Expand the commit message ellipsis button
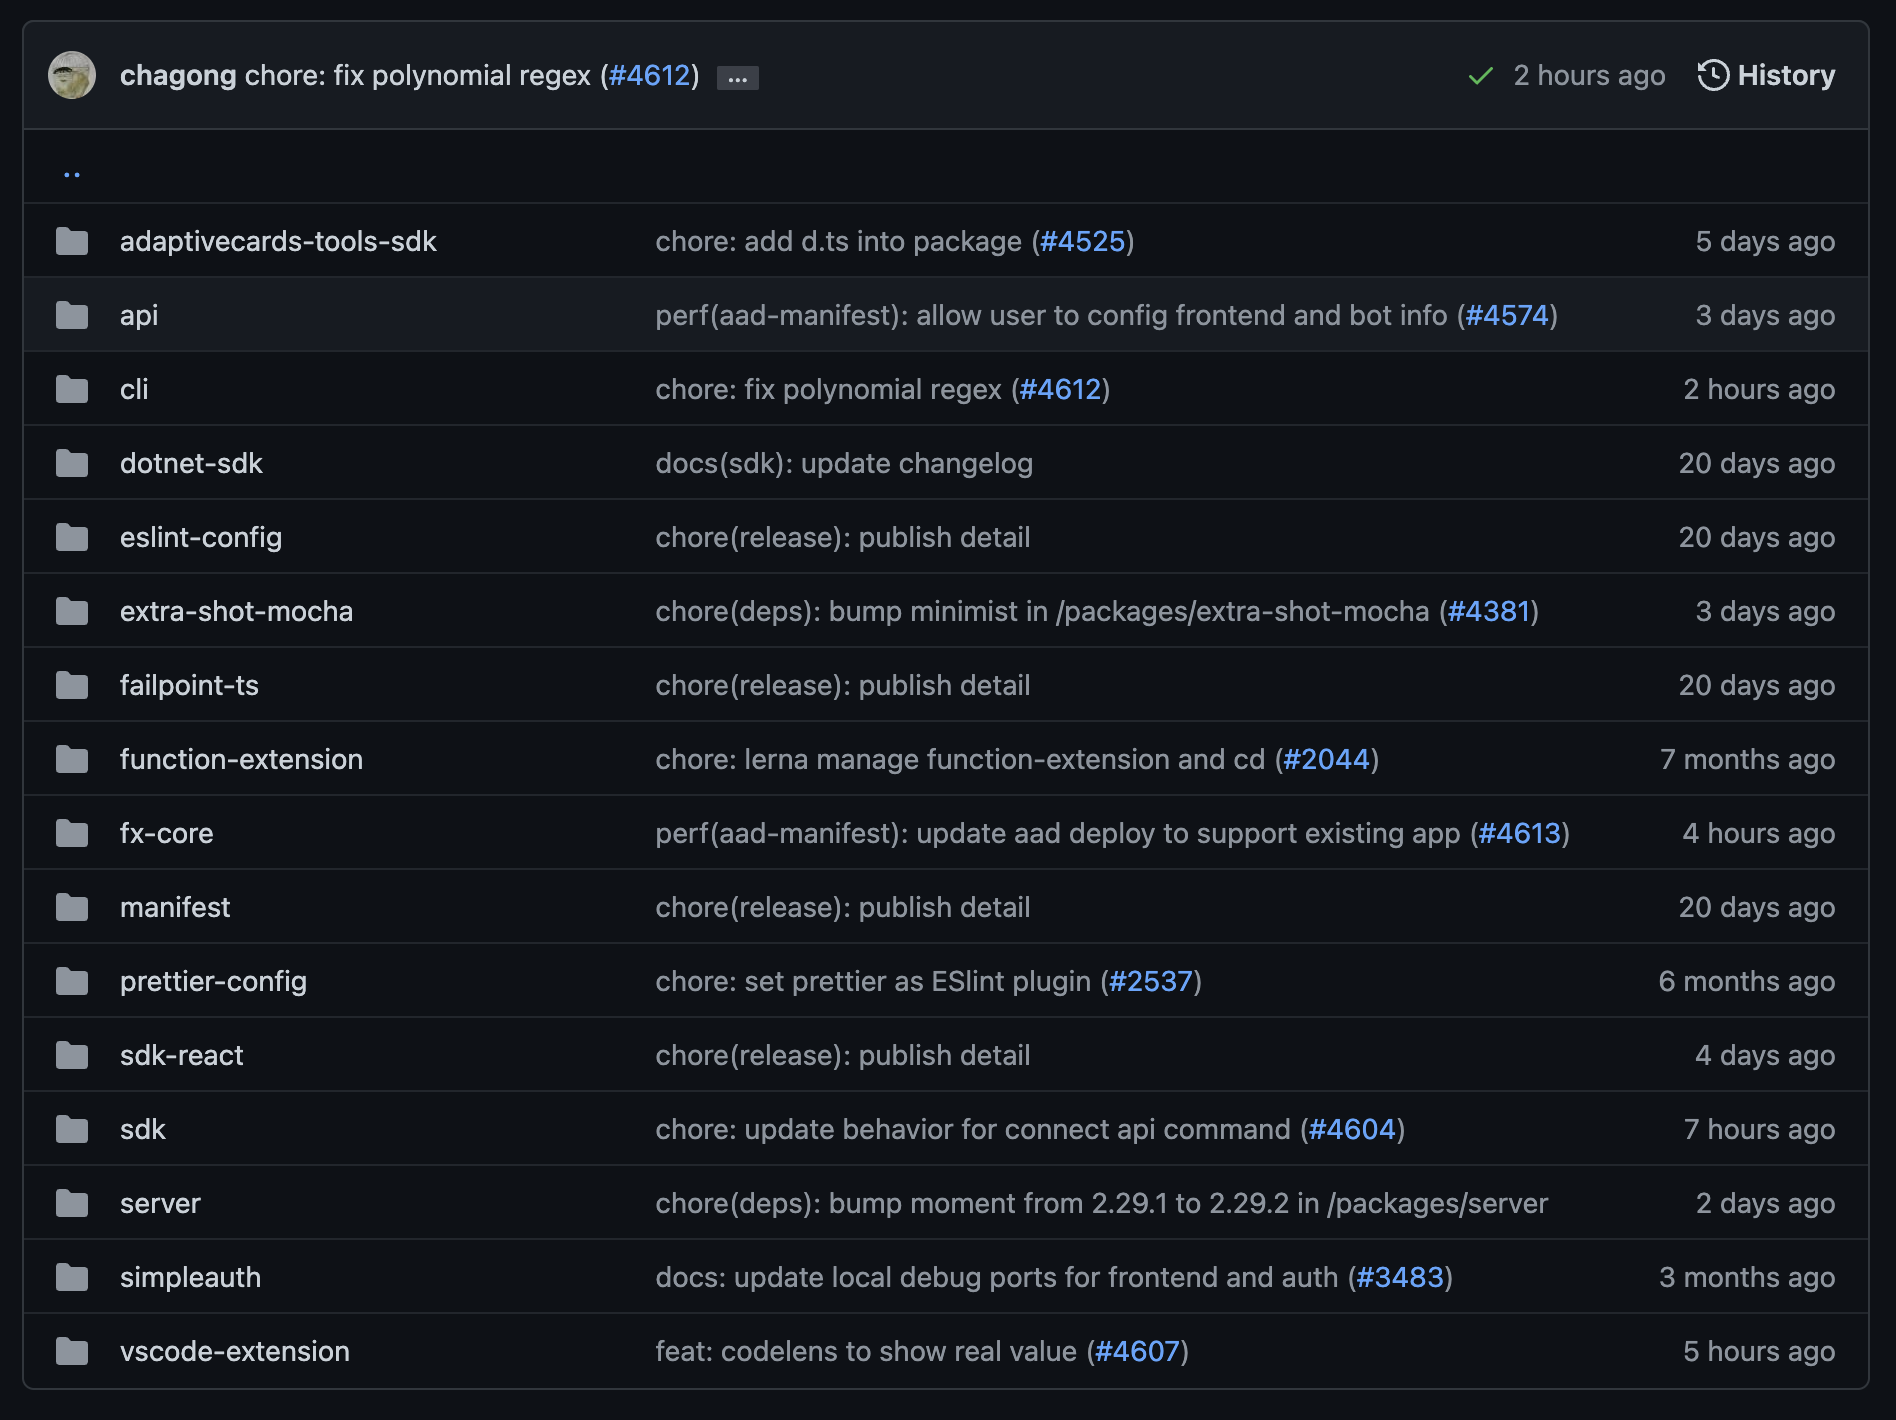1896x1420 pixels. (737, 78)
